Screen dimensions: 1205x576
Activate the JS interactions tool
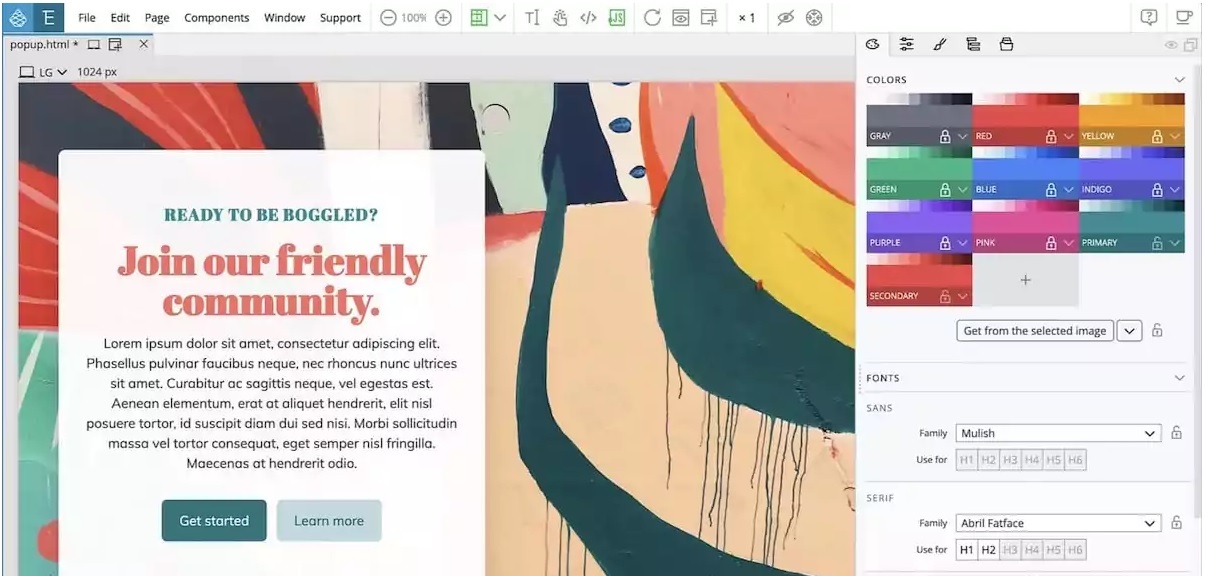(x=617, y=17)
